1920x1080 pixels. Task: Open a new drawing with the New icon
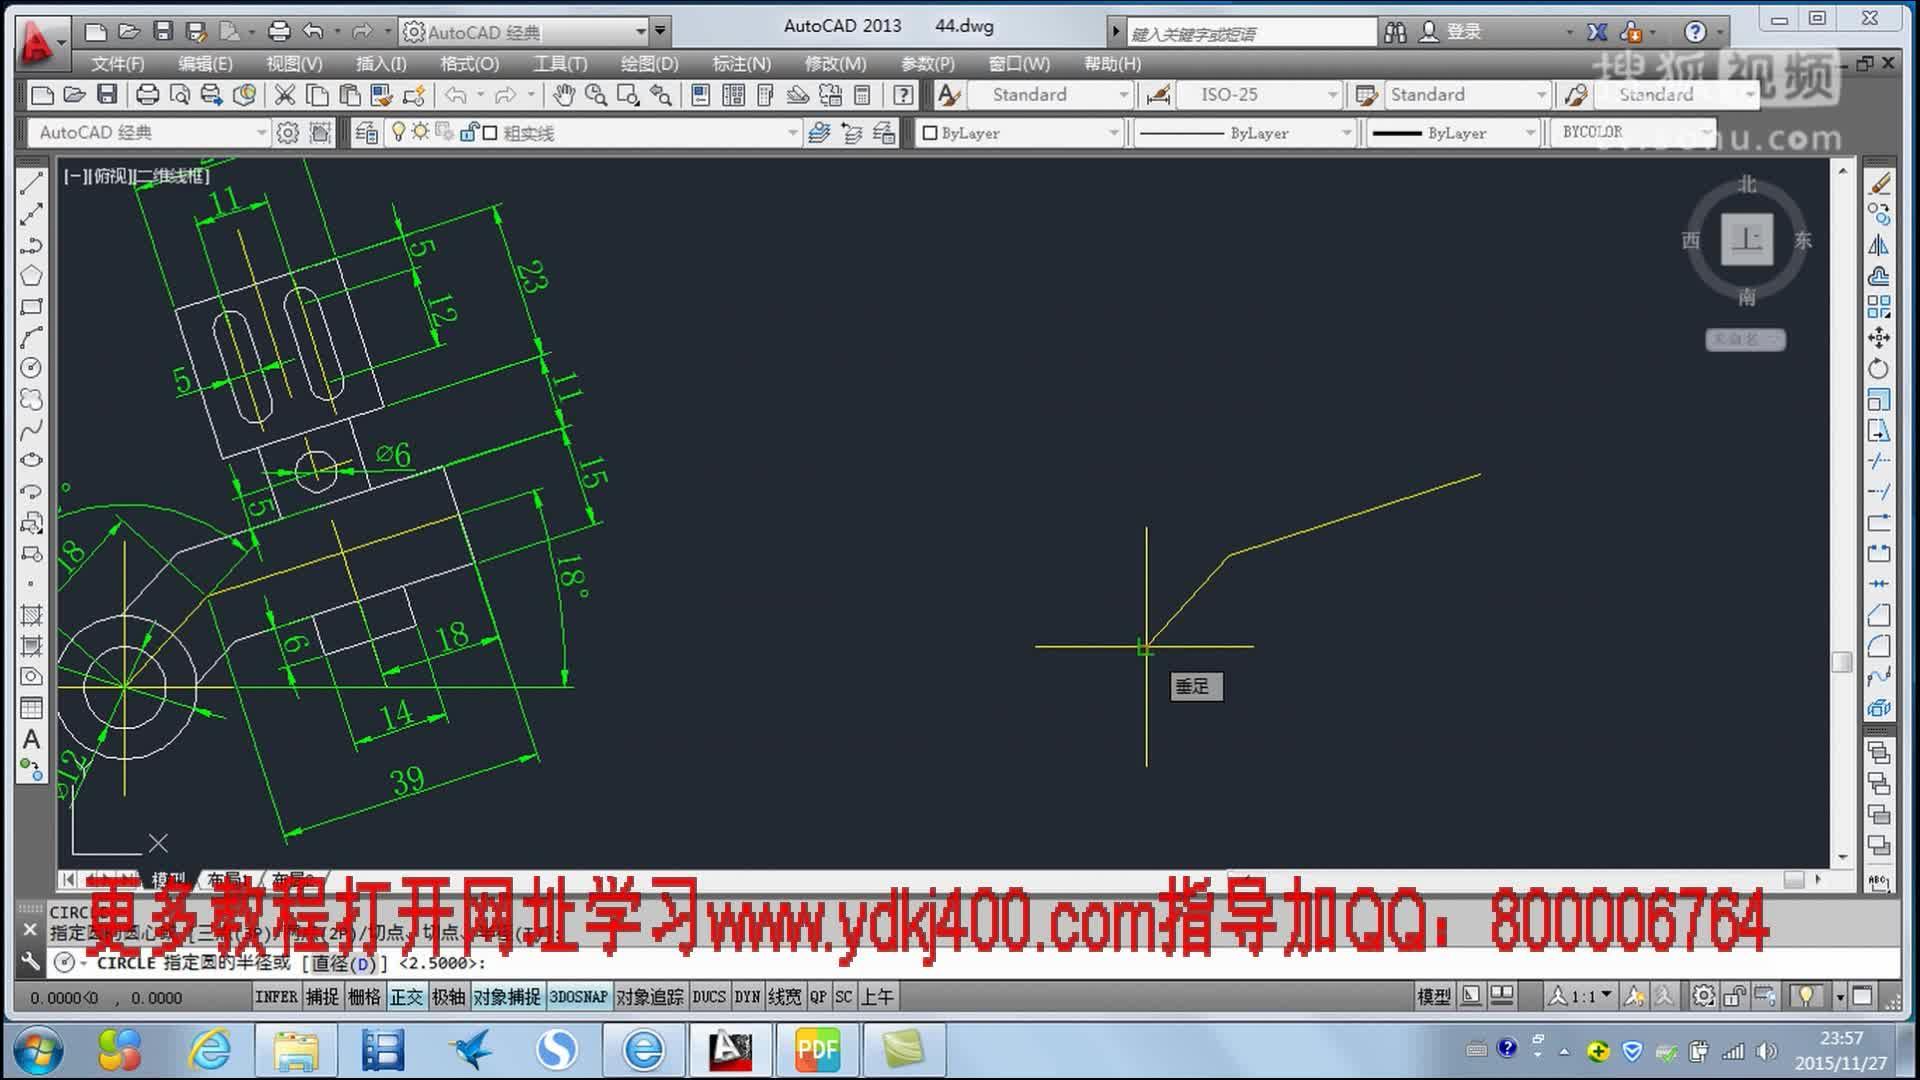coord(41,95)
